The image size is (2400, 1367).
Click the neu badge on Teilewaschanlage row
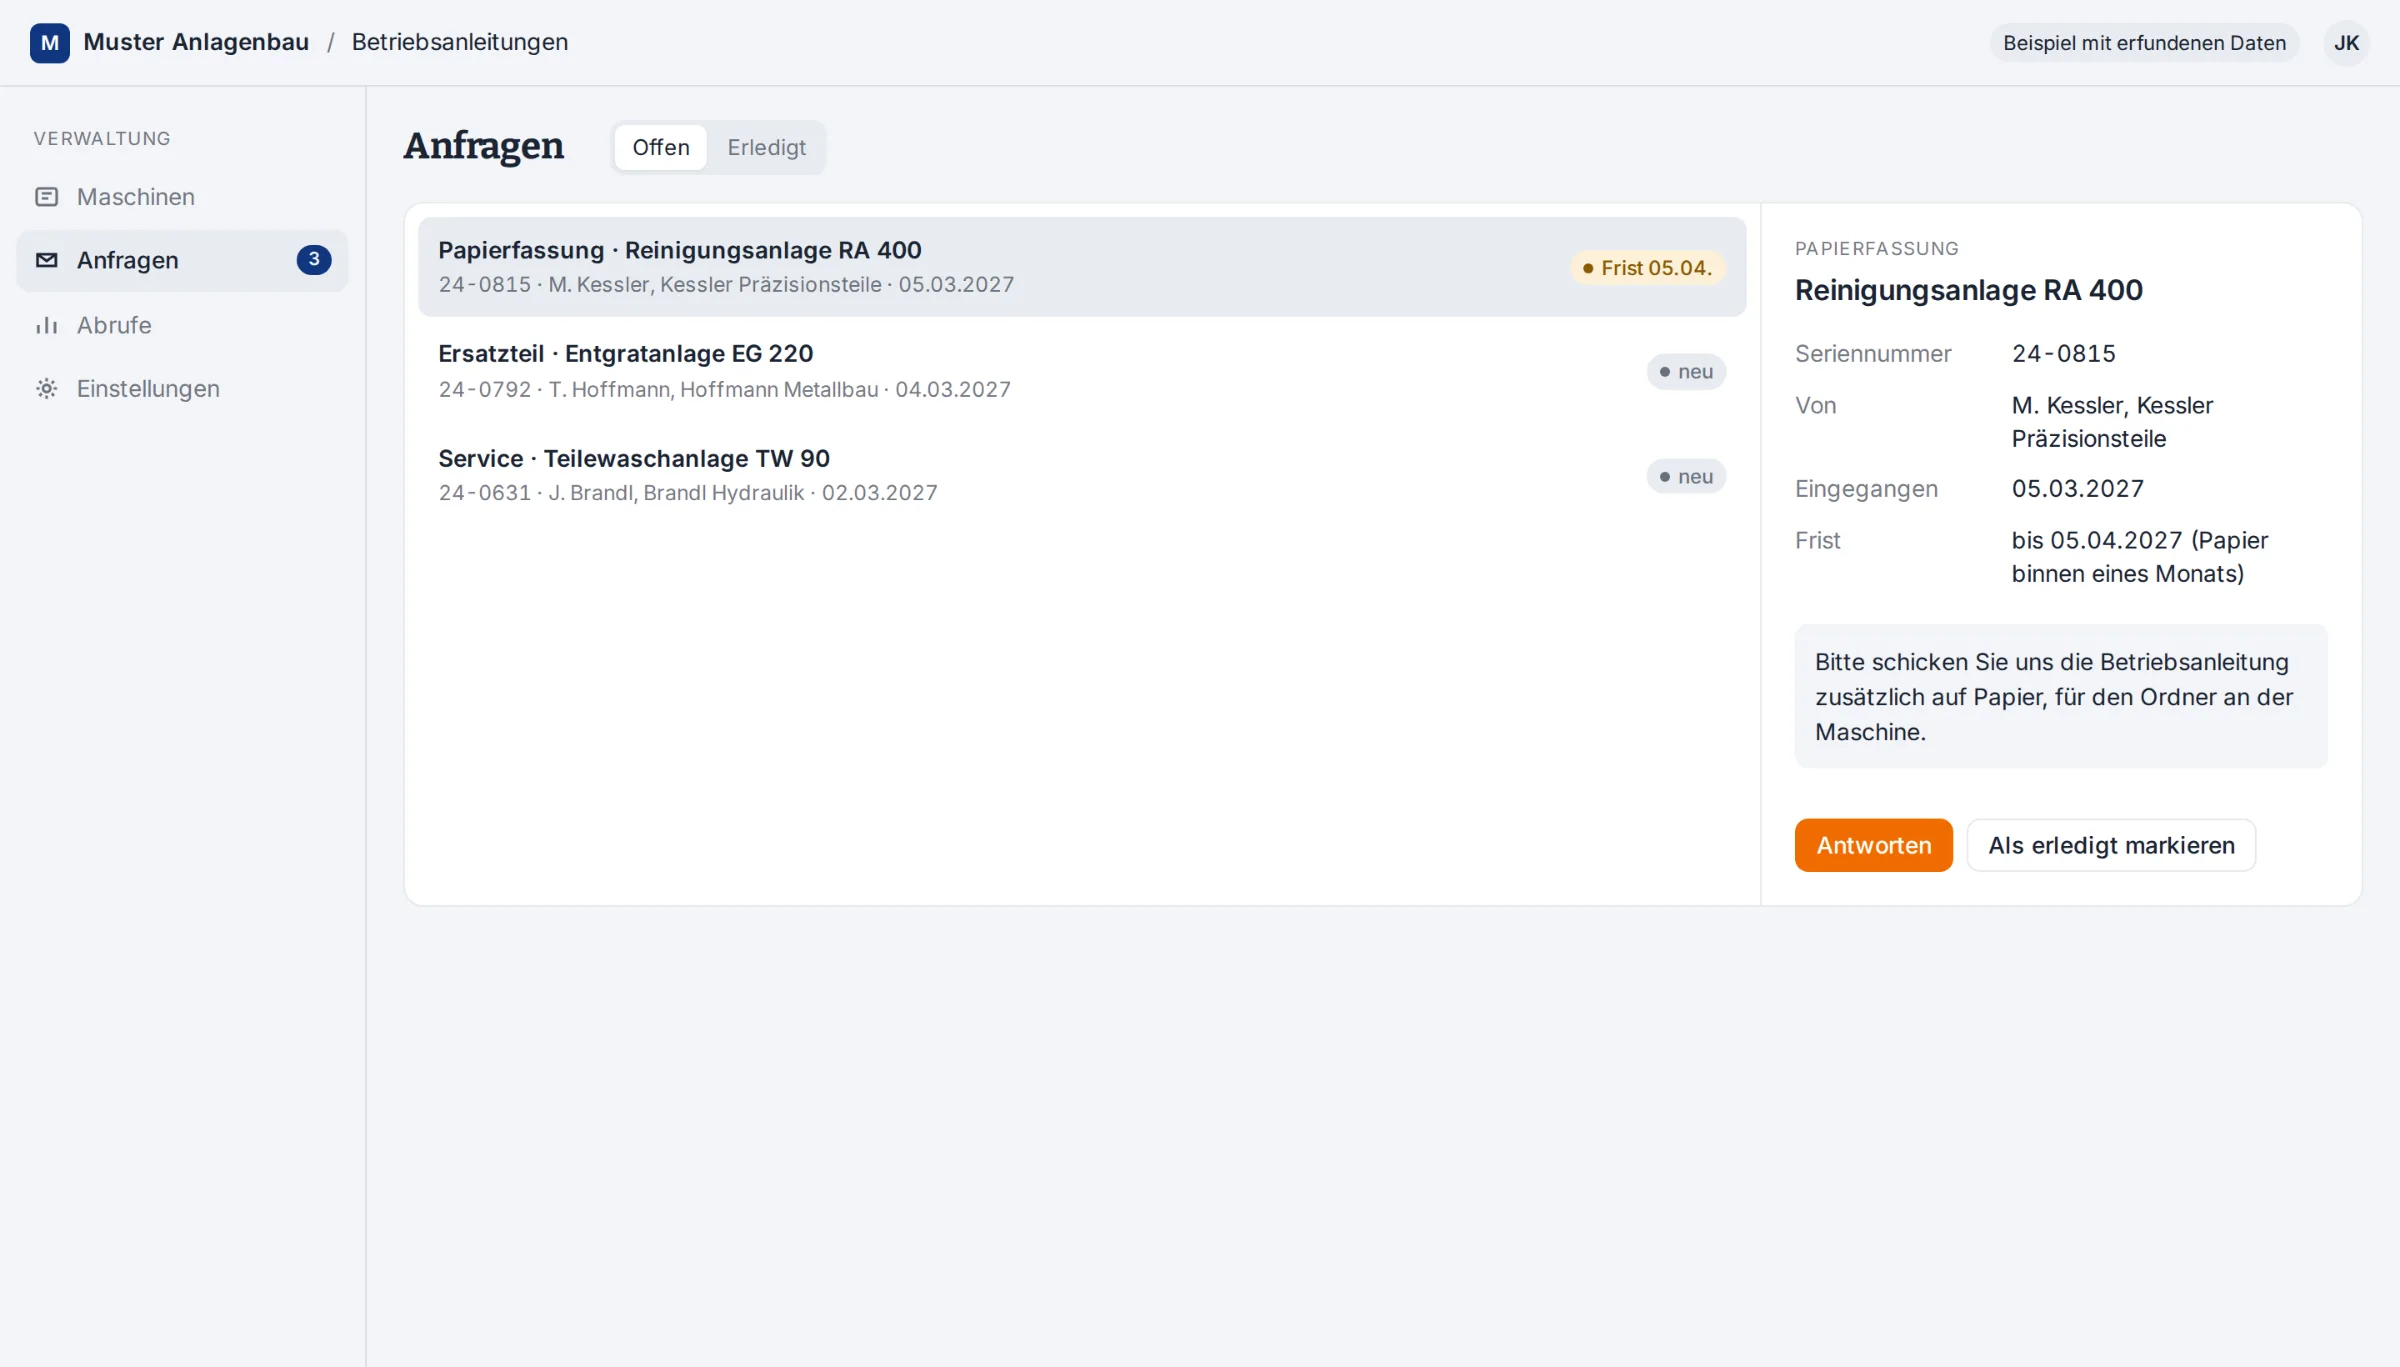click(1686, 477)
